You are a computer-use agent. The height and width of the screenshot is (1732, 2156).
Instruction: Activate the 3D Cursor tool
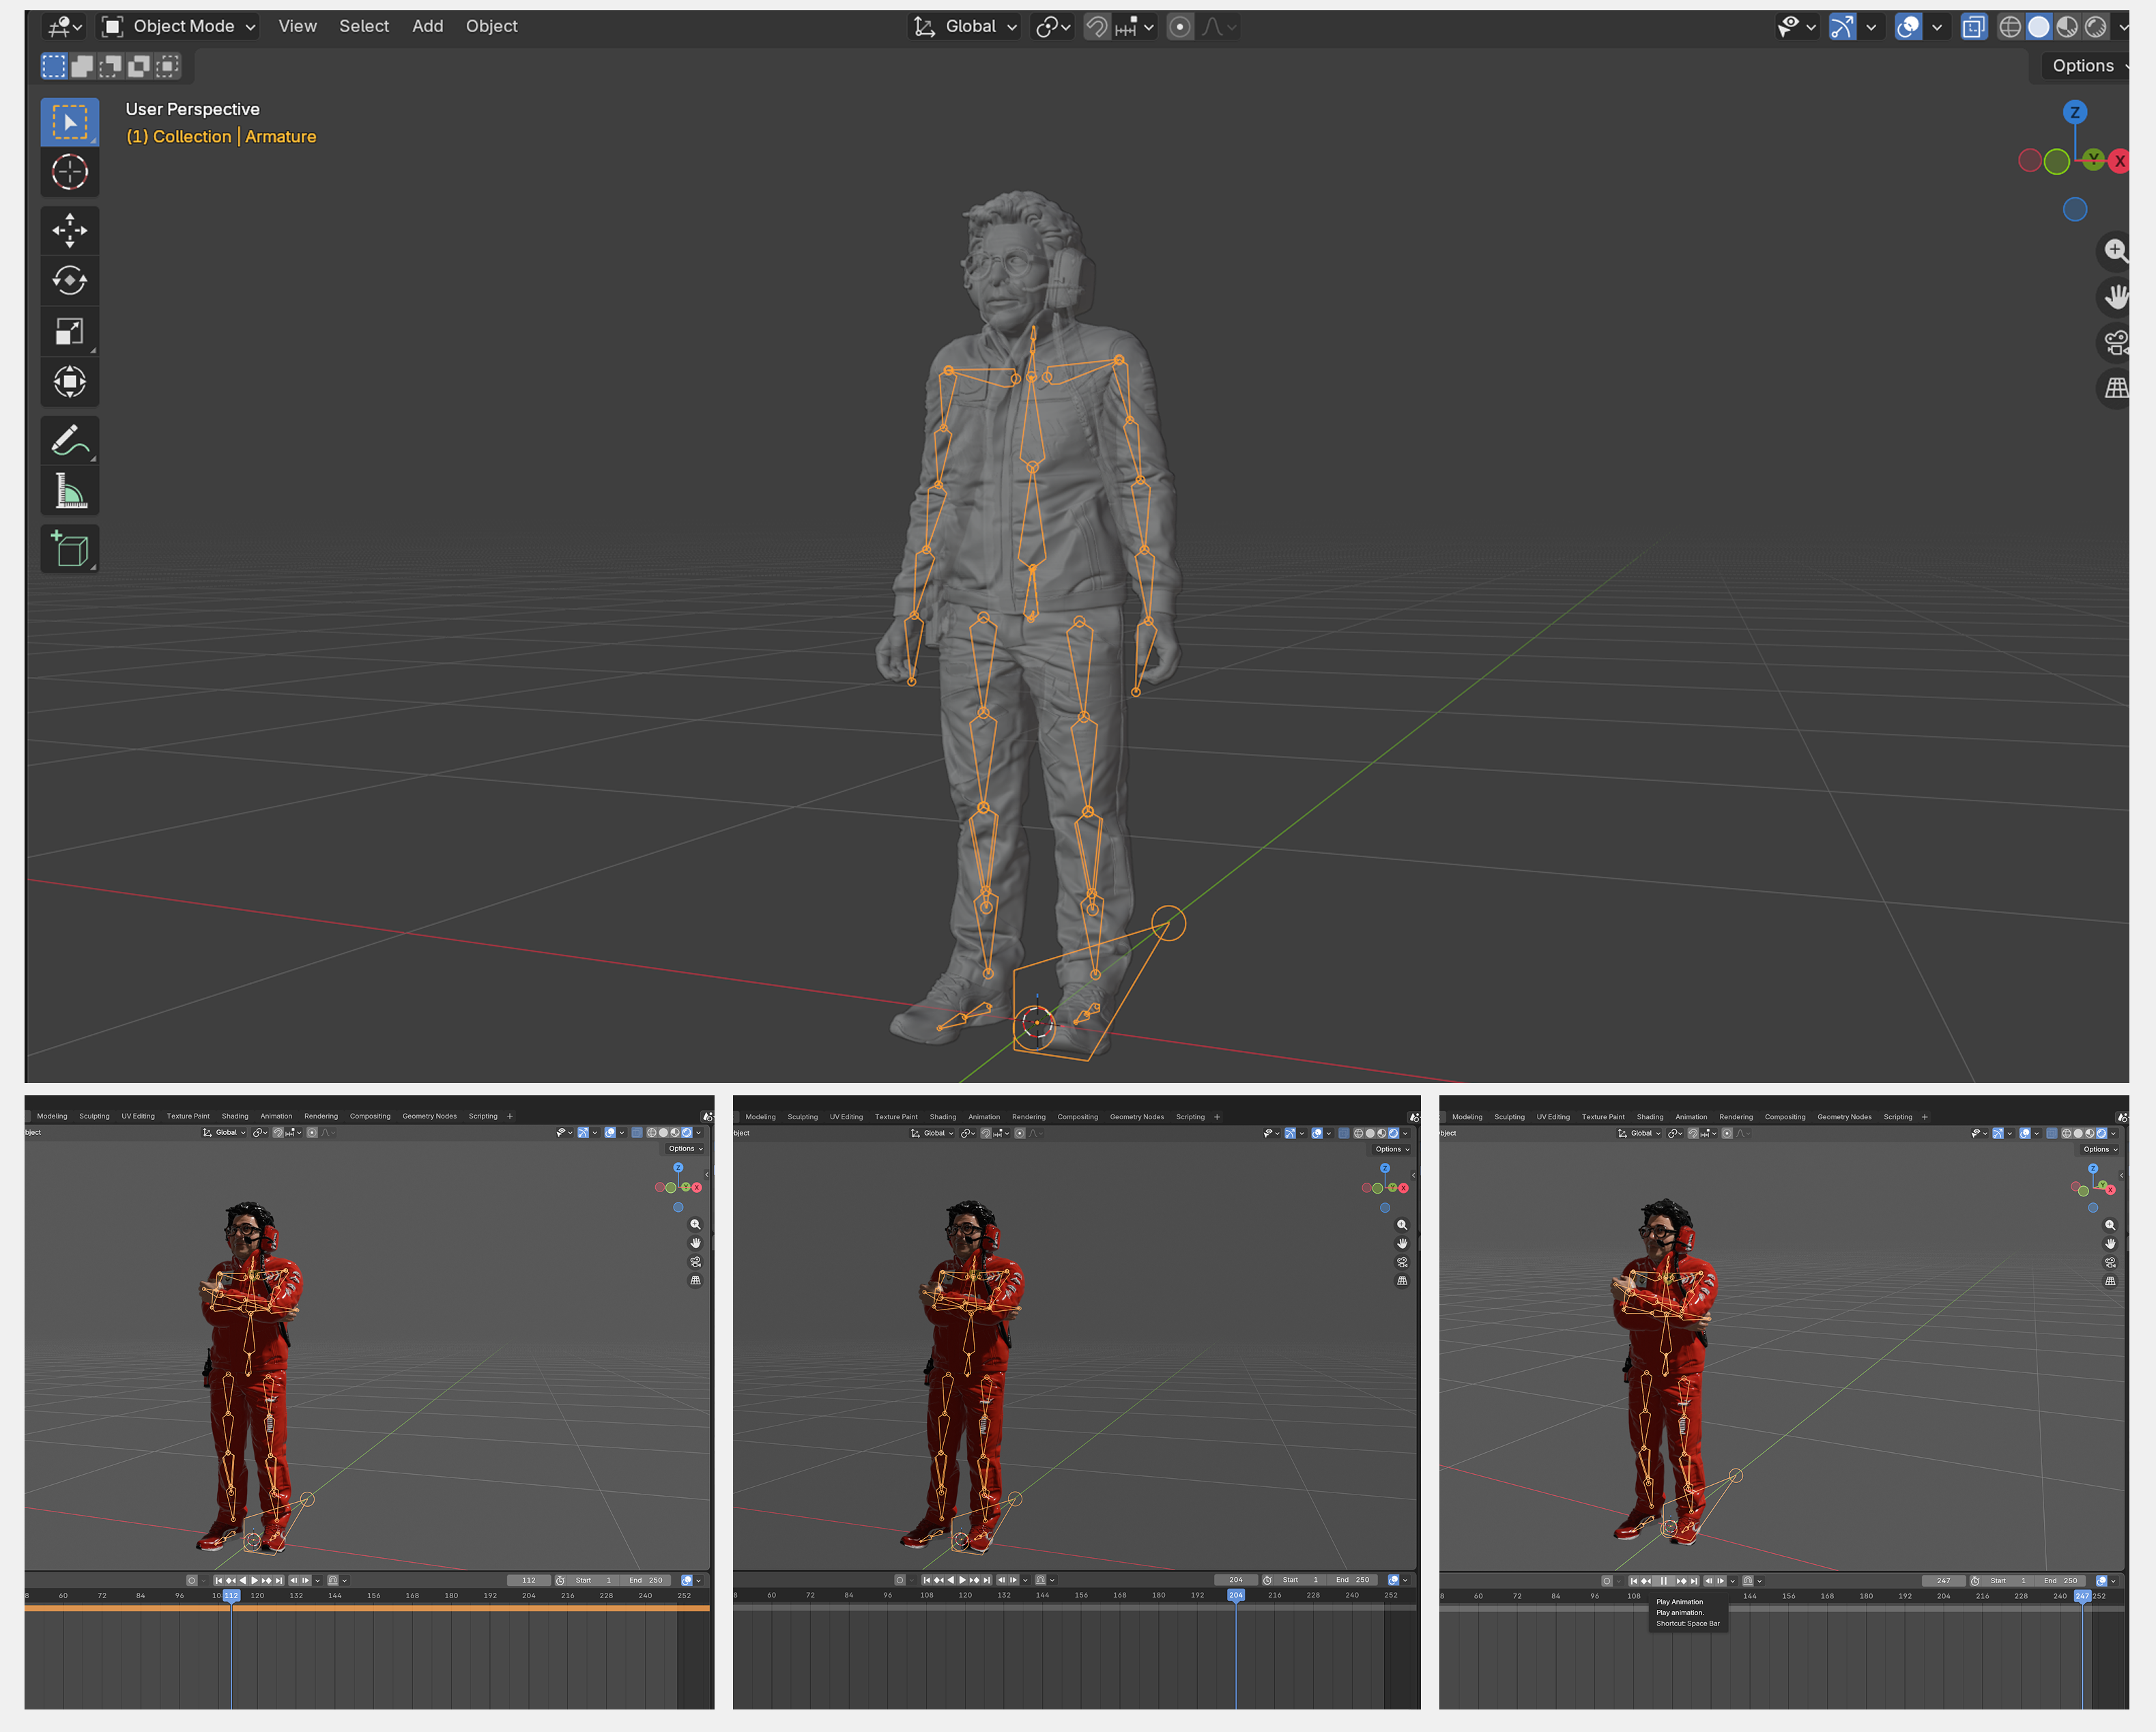[69, 172]
